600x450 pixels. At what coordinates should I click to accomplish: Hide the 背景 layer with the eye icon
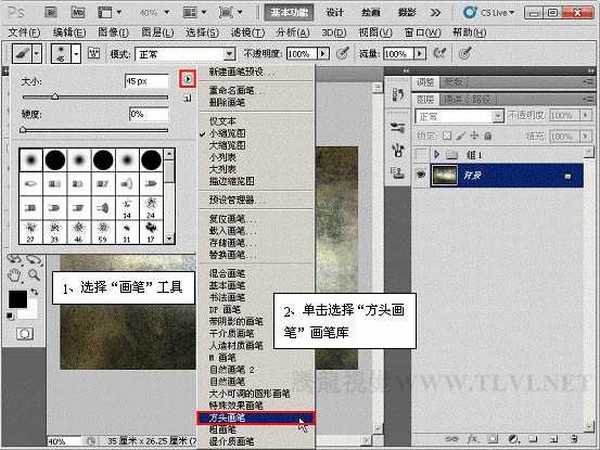[420, 176]
